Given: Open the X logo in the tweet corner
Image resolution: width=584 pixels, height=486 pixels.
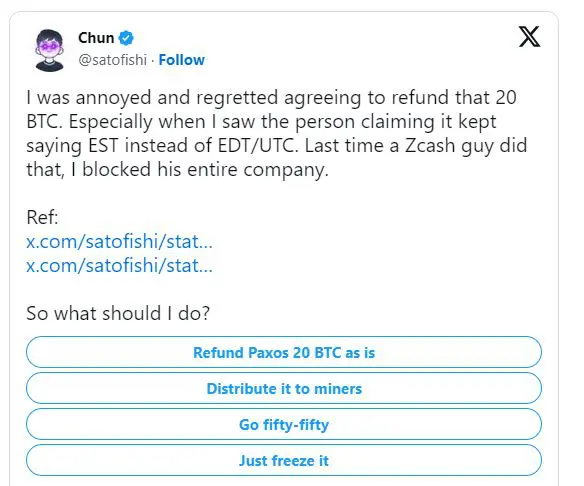Looking at the screenshot, I should (x=529, y=36).
